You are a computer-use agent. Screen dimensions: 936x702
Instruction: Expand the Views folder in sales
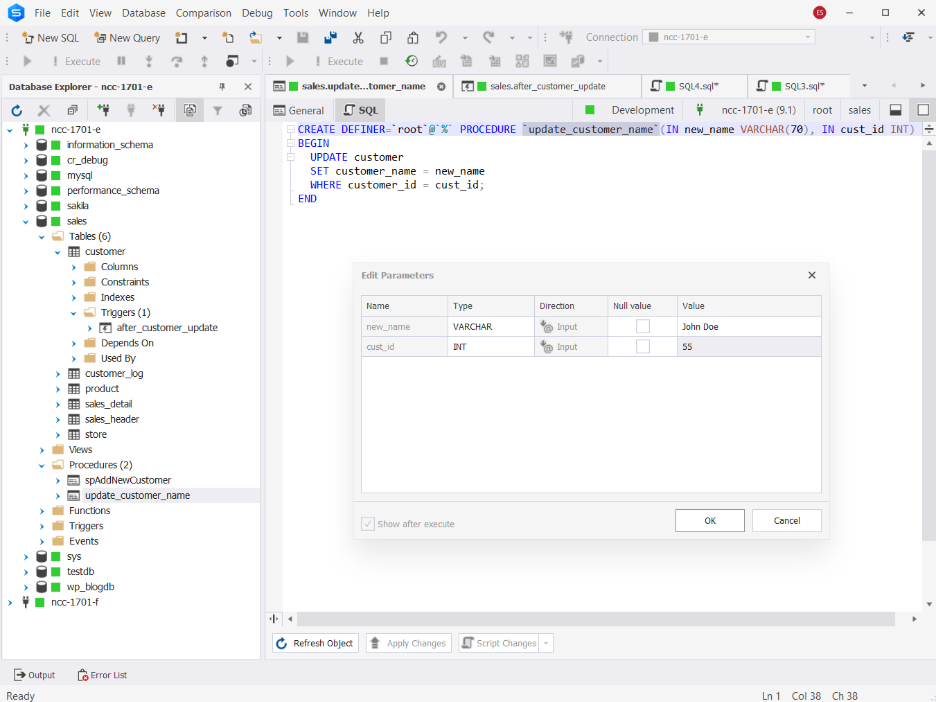click(42, 449)
